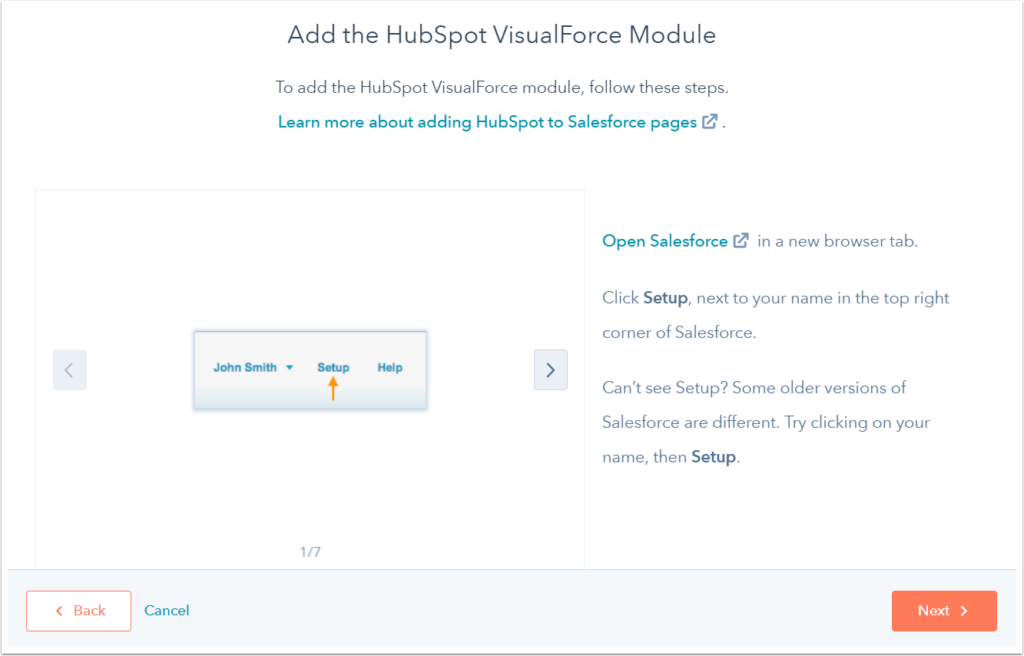Screen dimensions: 1024x656
Task: Click the Next button
Action: [x=944, y=610]
